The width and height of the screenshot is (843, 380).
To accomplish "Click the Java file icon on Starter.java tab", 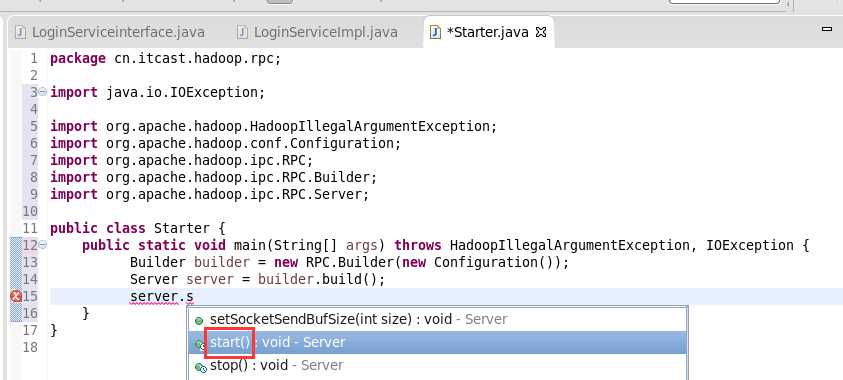I will click(435, 32).
